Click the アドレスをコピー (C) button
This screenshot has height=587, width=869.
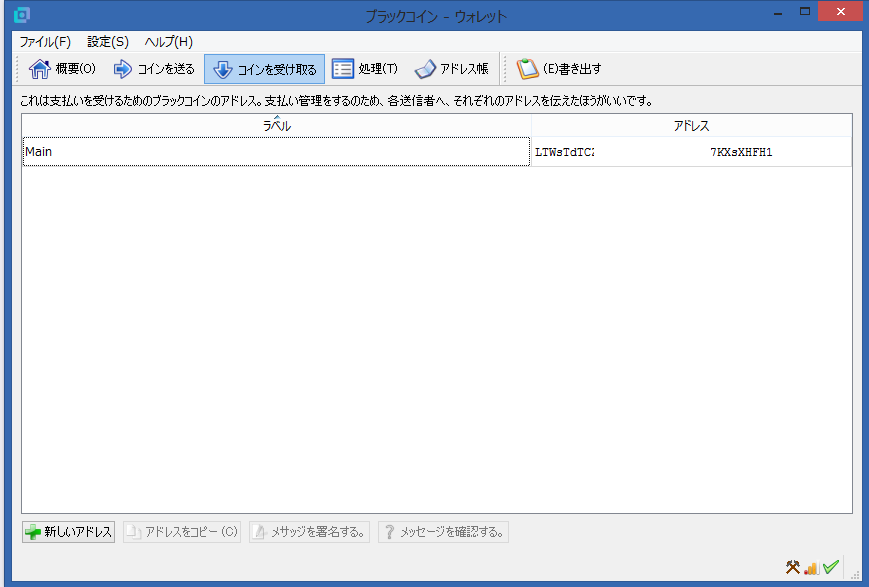pos(182,532)
